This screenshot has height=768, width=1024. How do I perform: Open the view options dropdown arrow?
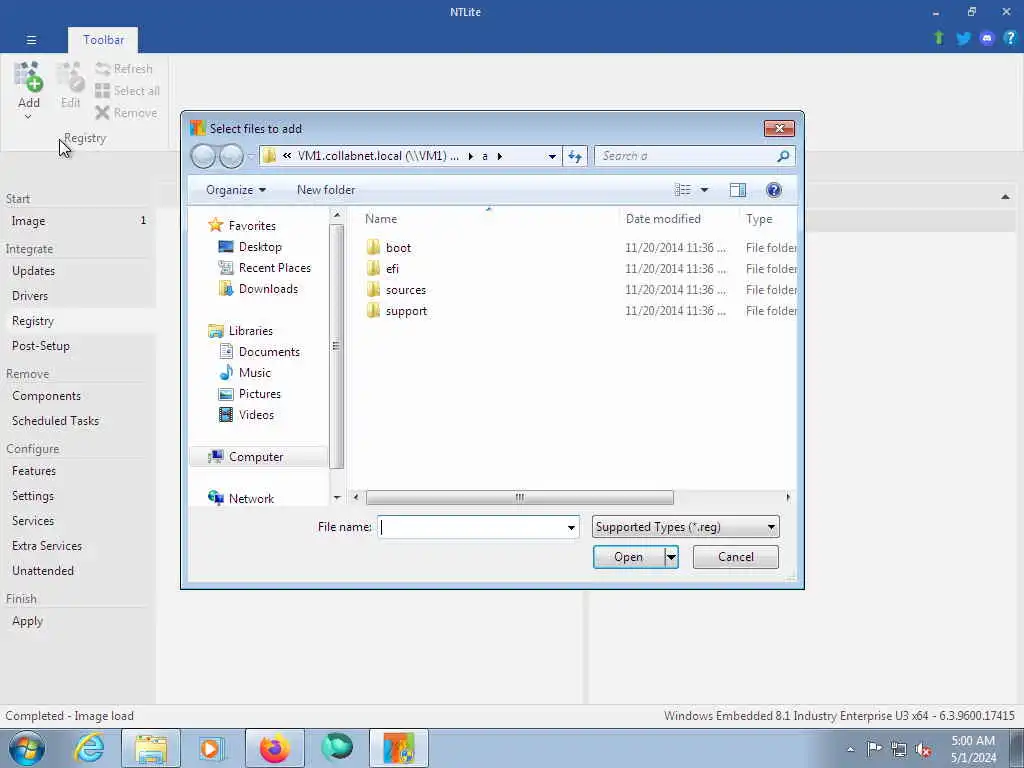[704, 190]
